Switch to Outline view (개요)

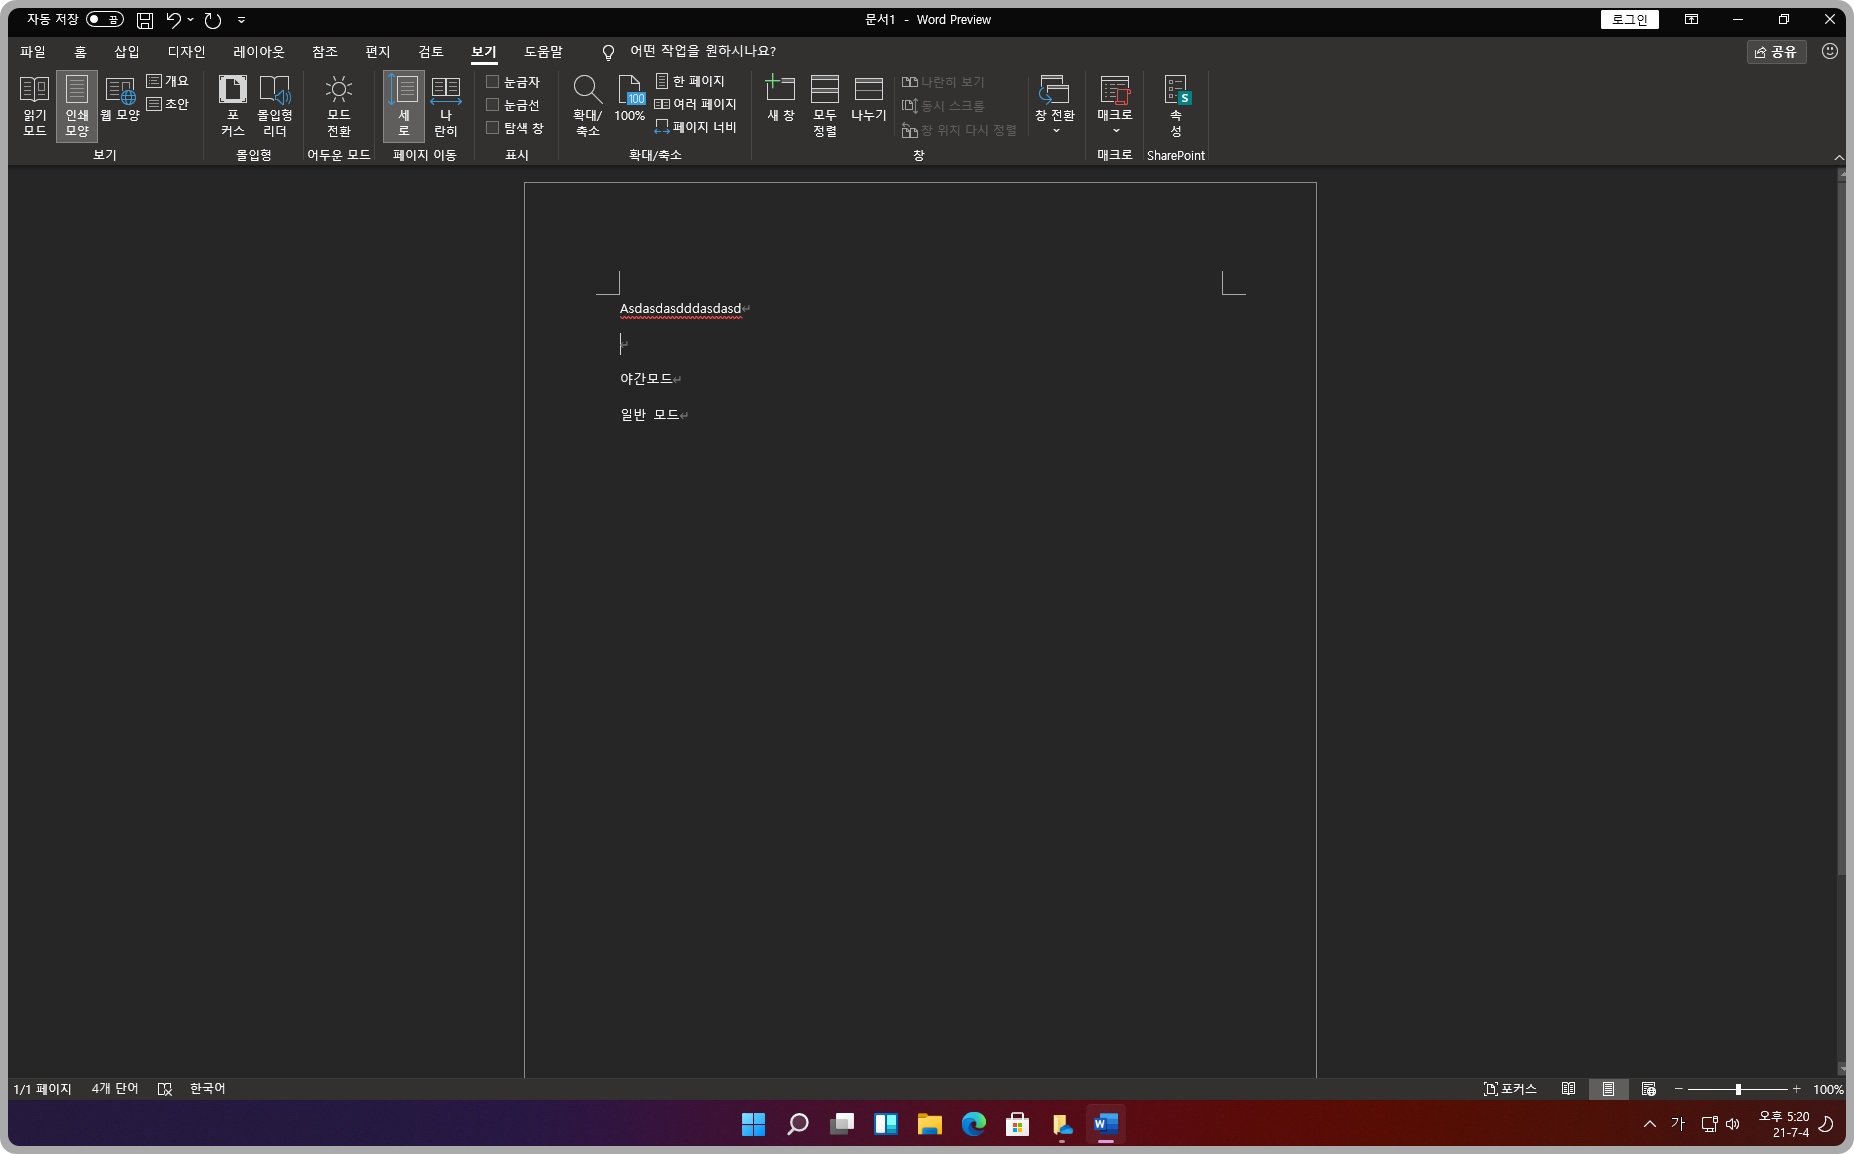pos(168,81)
